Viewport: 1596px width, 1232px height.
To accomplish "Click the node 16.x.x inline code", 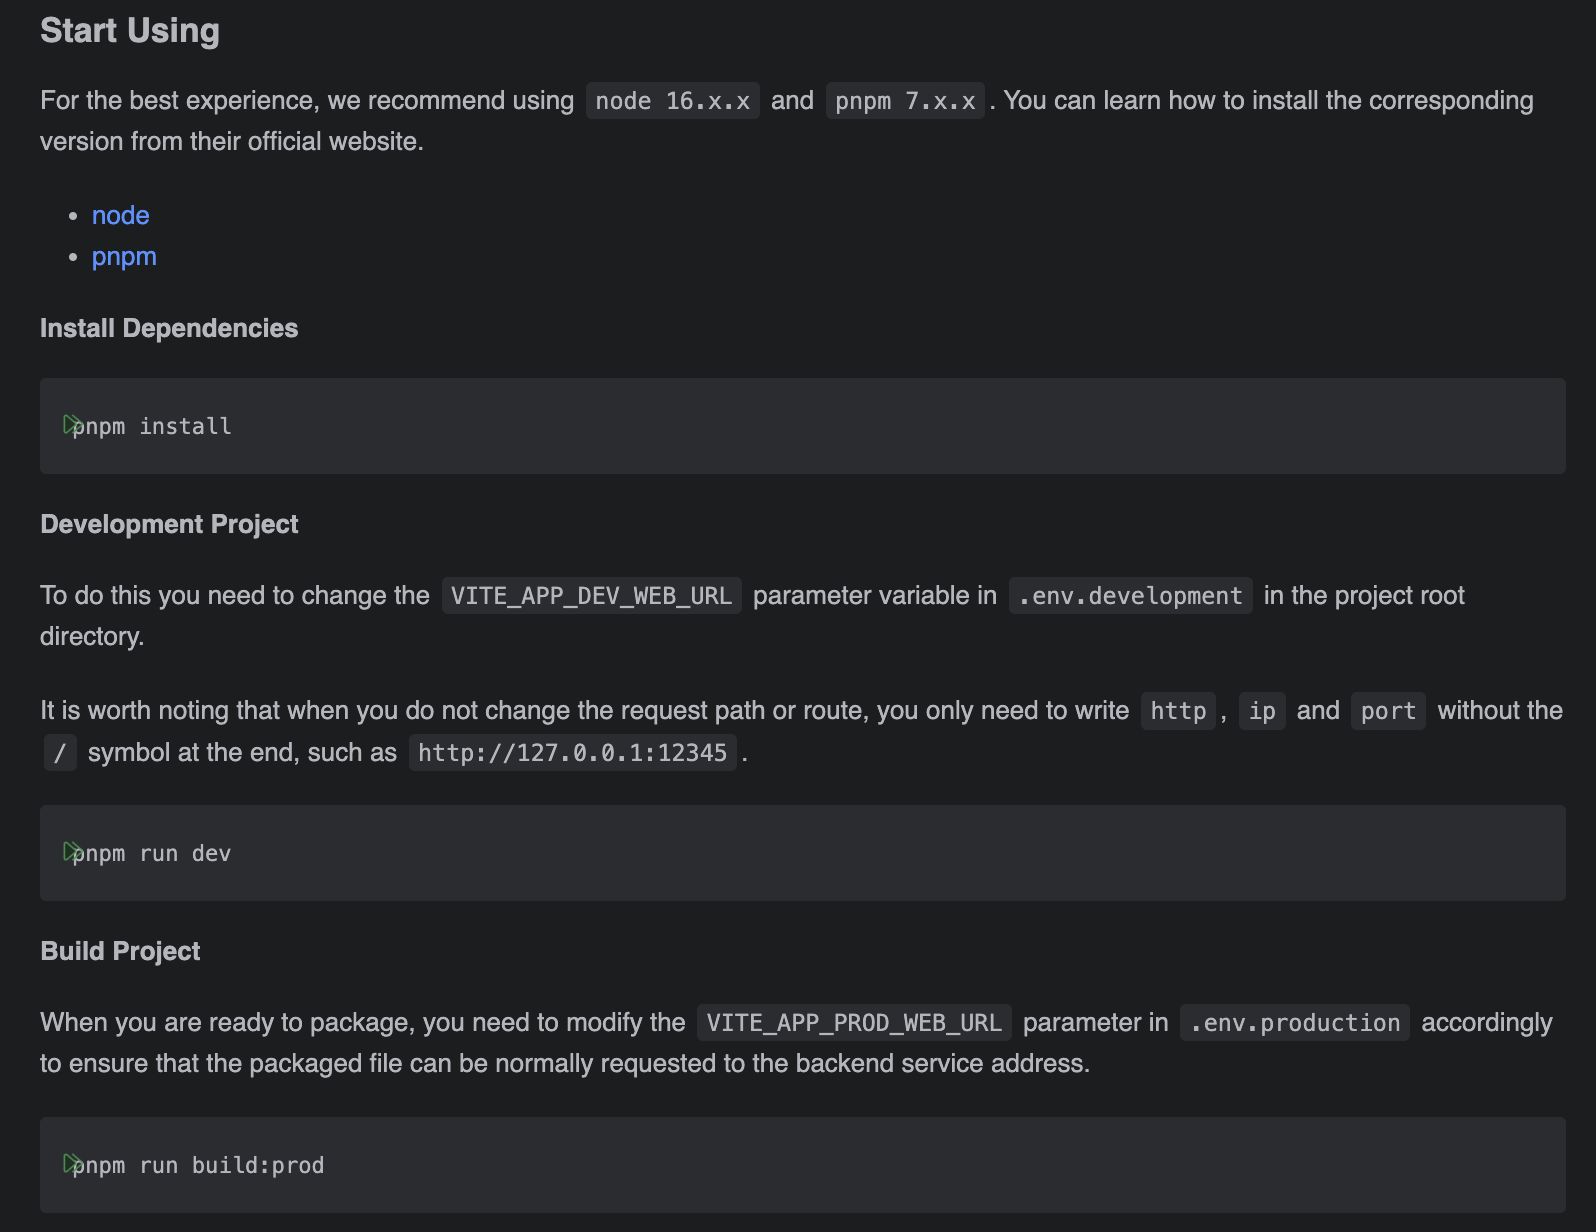I will [673, 101].
